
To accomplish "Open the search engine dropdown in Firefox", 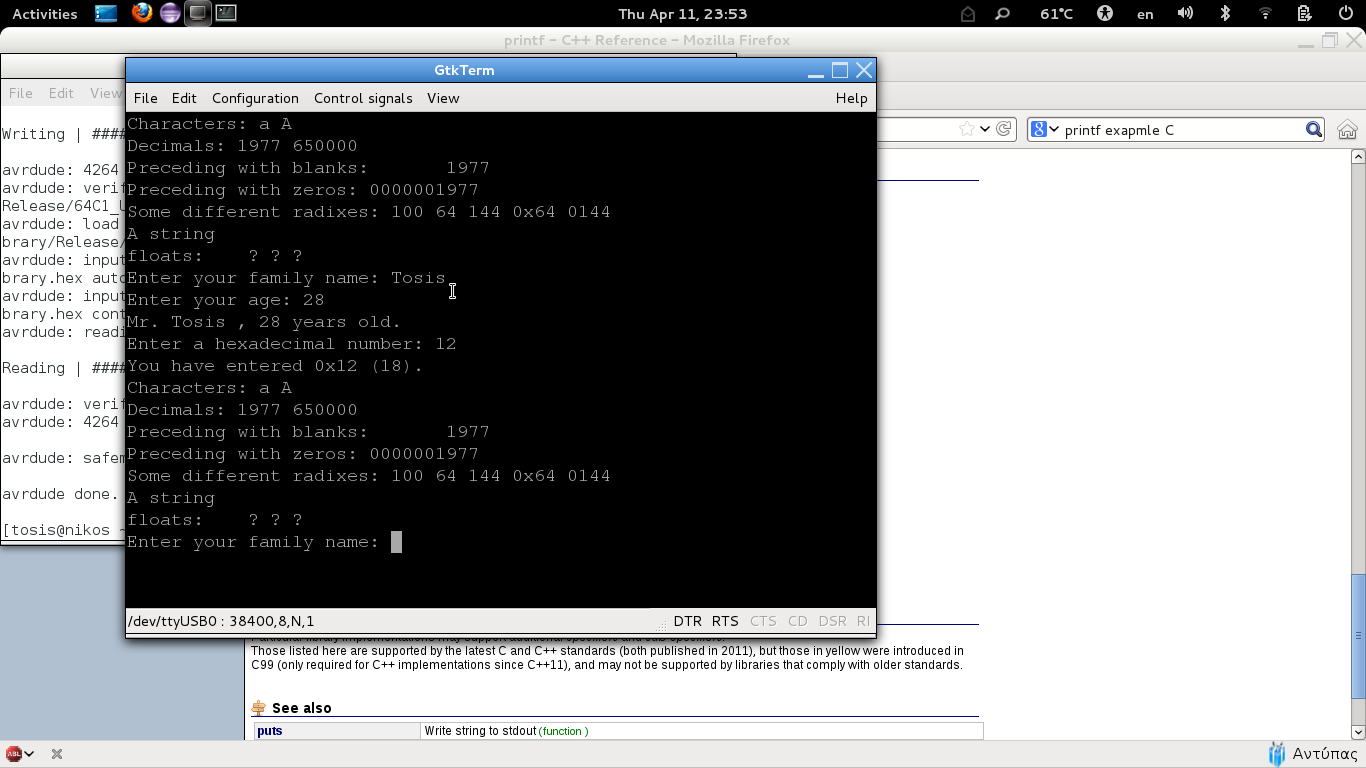I will [x=1049, y=129].
